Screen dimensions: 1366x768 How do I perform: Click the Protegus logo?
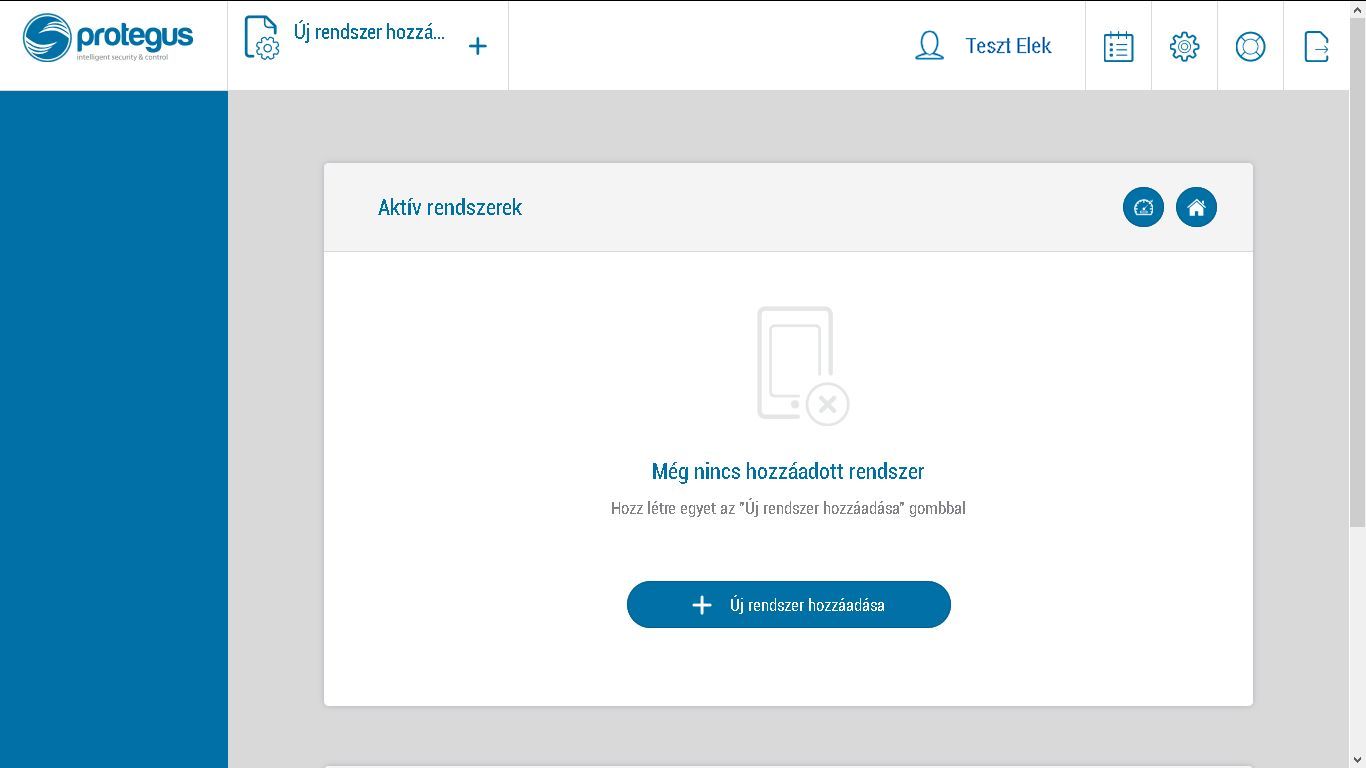[110, 40]
